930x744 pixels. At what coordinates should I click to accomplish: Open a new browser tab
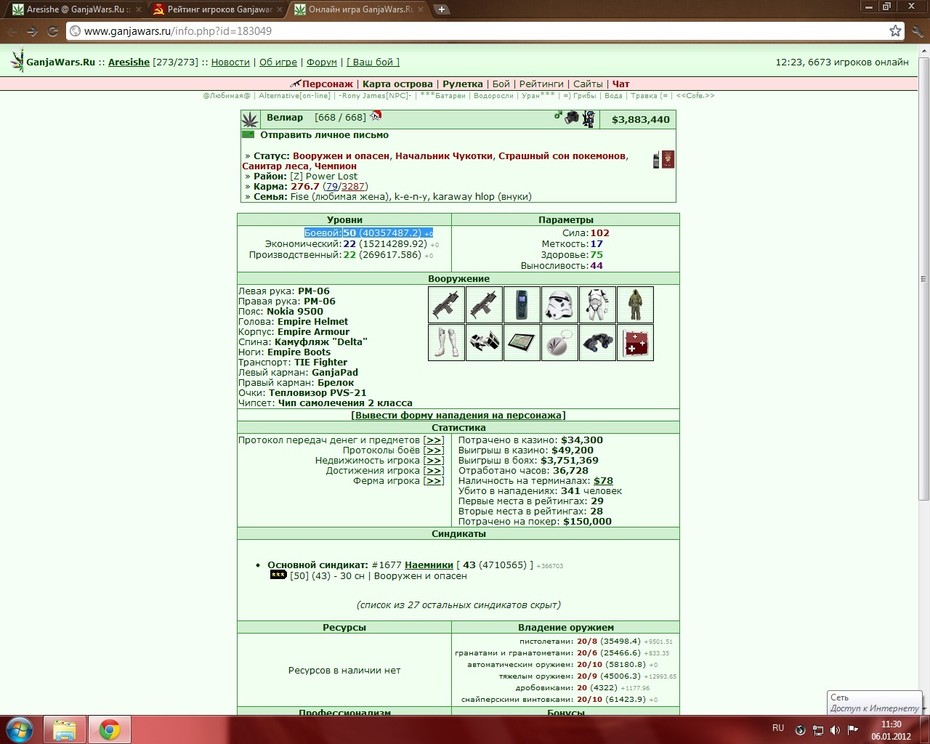pyautogui.click(x=442, y=9)
